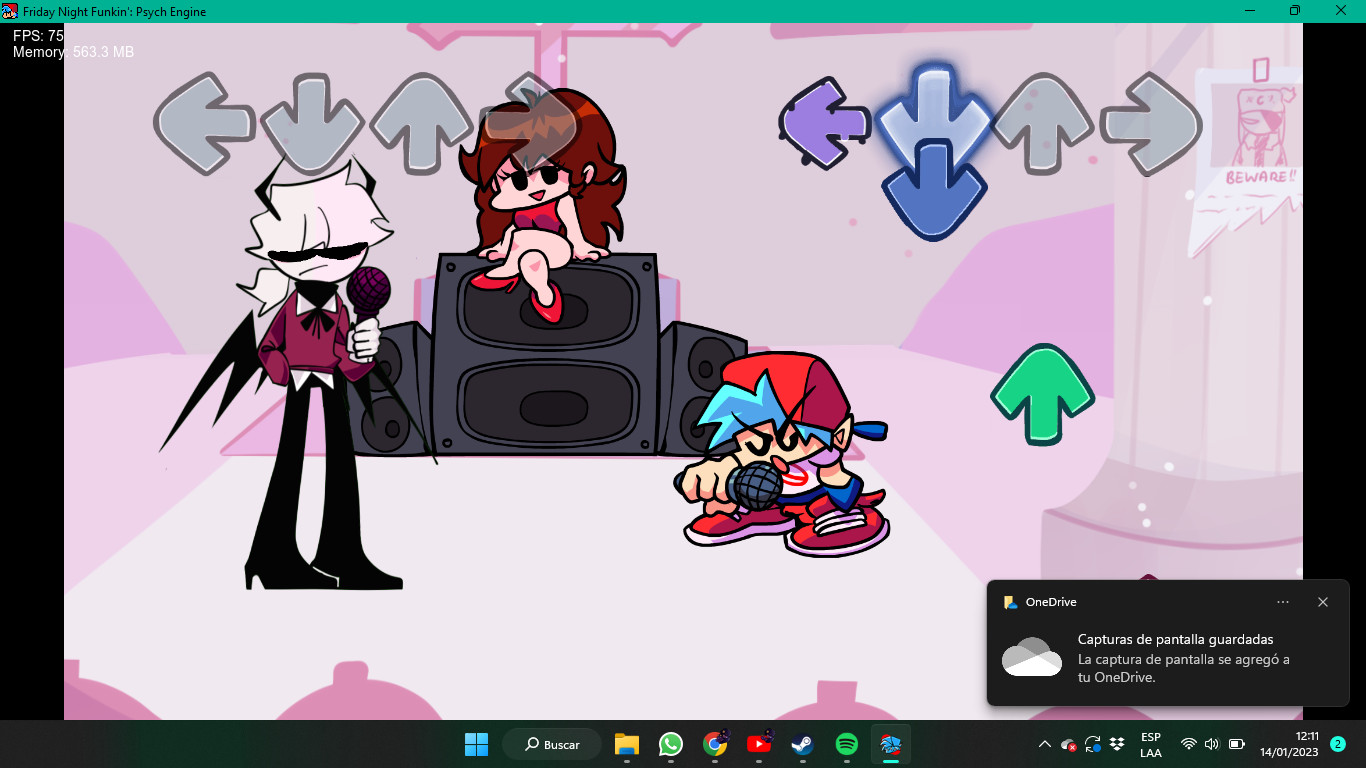Click the falling blue down arrow note
The image size is (1366, 768).
tap(934, 190)
